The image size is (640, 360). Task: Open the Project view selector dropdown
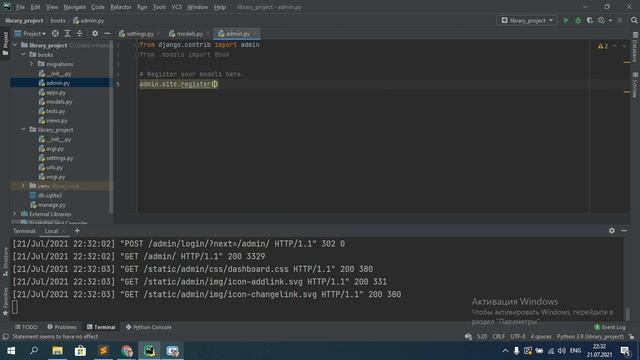point(30,33)
